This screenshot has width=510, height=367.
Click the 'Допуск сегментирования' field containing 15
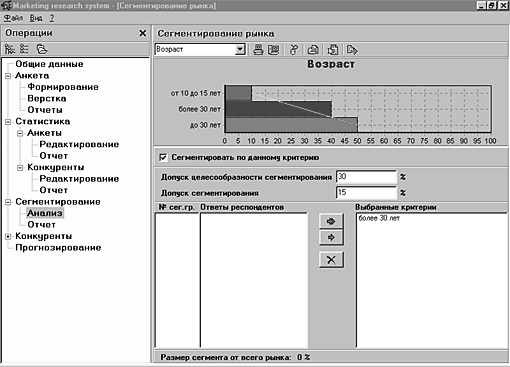pyautogui.click(x=366, y=193)
